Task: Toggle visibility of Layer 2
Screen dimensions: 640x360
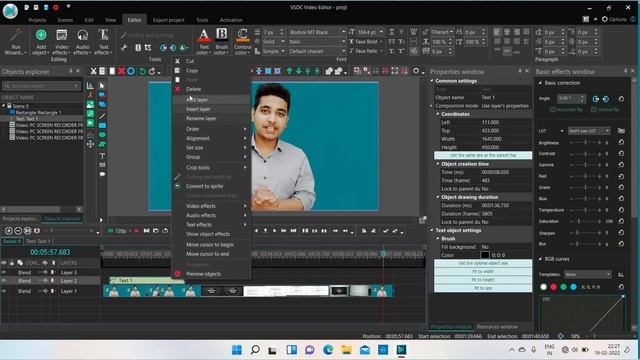Action: pyautogui.click(x=4, y=281)
